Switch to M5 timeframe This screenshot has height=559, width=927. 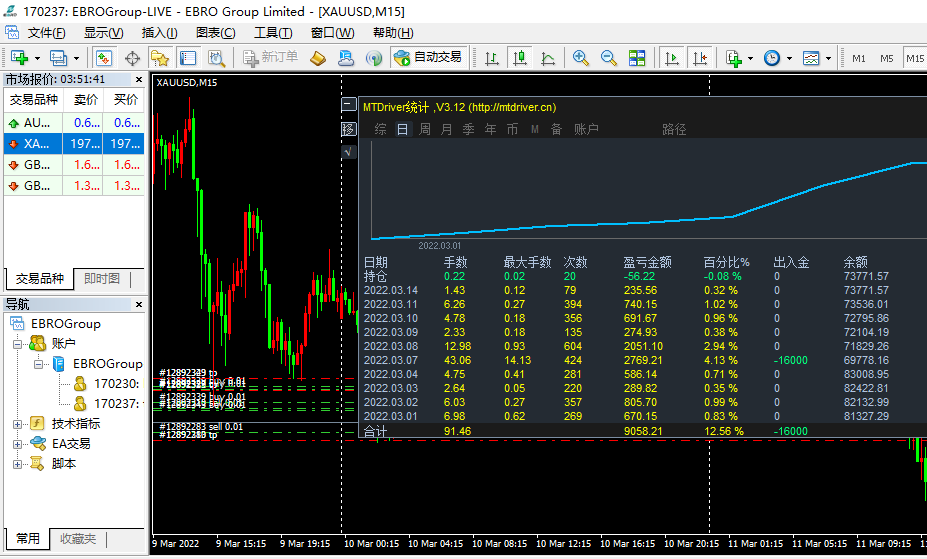click(886, 58)
